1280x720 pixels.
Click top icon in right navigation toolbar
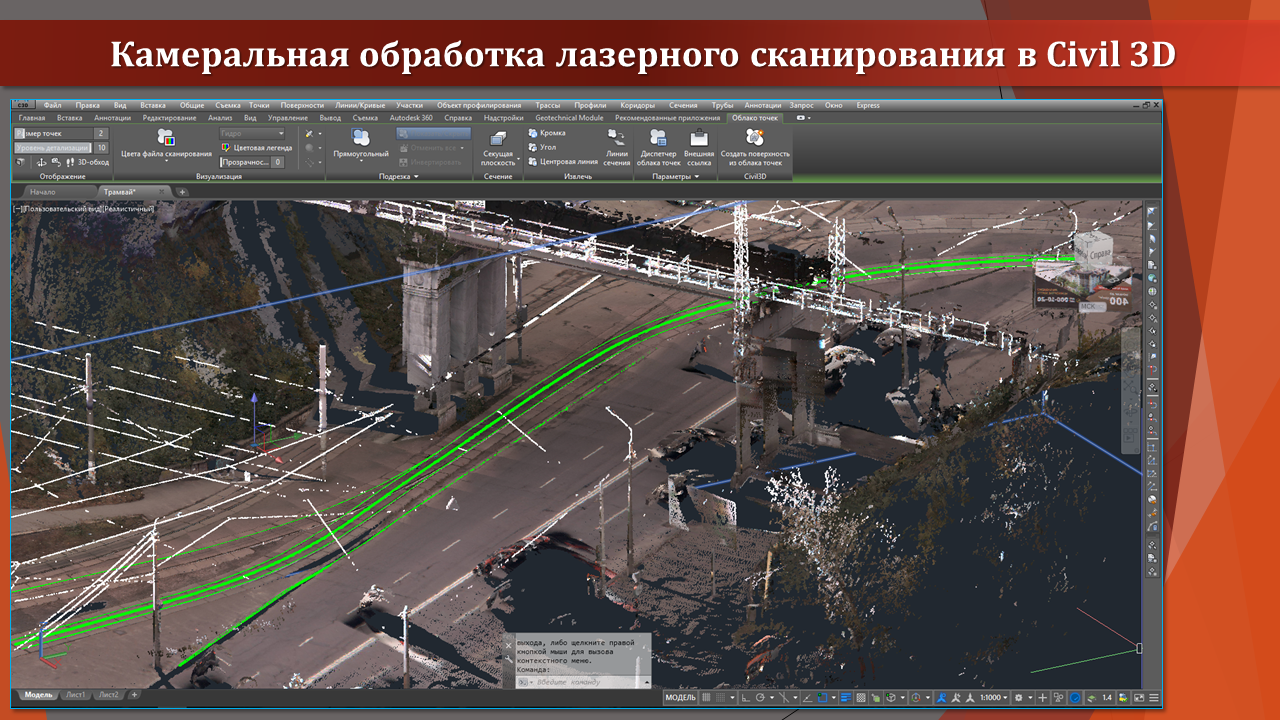1152,212
